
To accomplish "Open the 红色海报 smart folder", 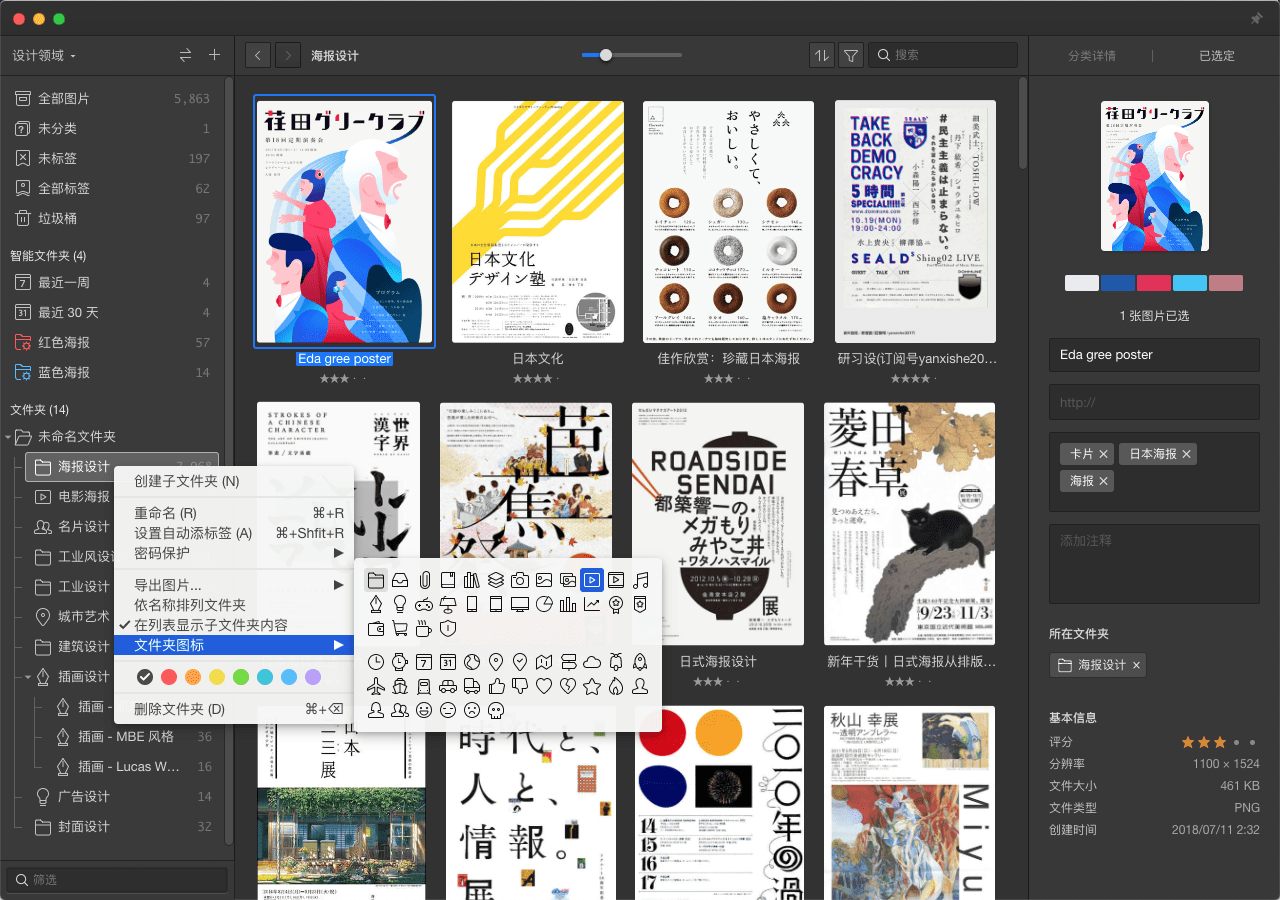I will (x=112, y=342).
